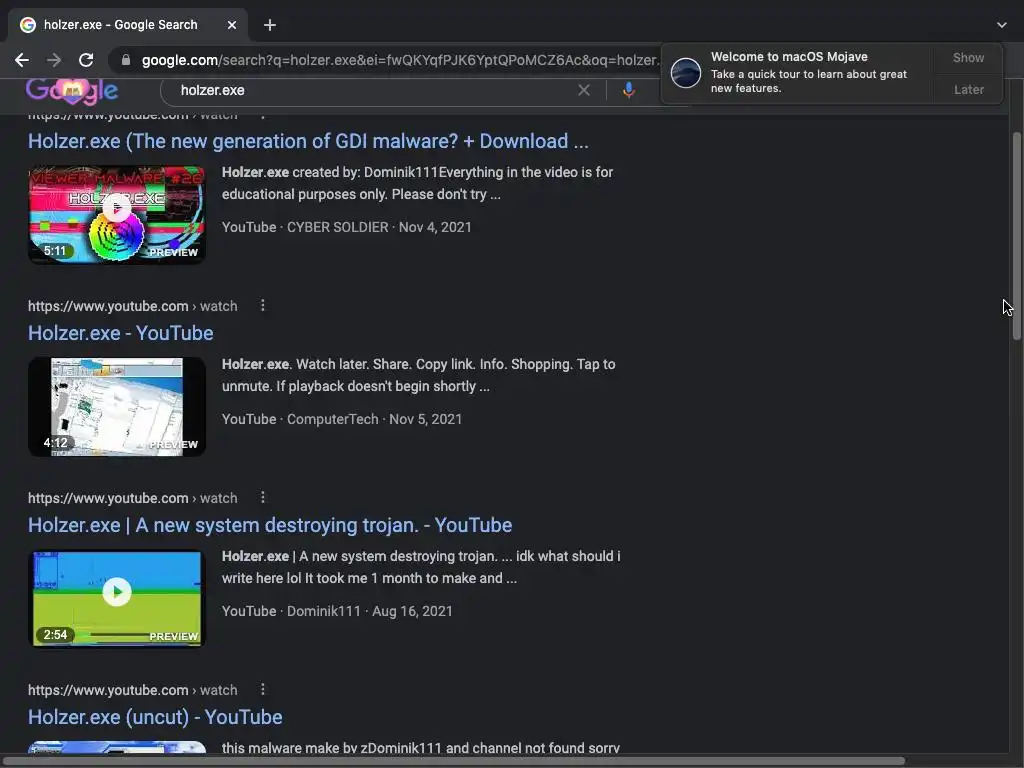The width and height of the screenshot is (1024, 768).
Task: Click the youtube.com URL above 'system destroying trojan'
Action: 133,498
